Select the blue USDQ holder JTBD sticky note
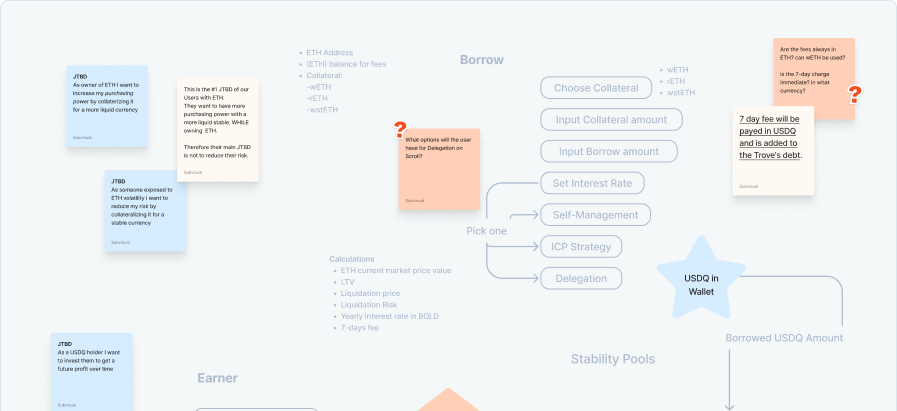 point(92,372)
